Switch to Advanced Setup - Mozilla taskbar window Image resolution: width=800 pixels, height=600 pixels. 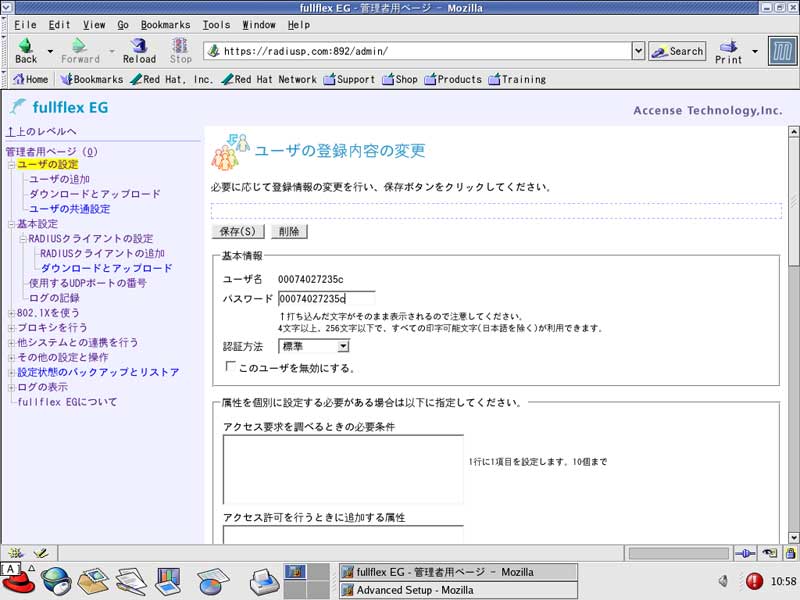[x=458, y=590]
